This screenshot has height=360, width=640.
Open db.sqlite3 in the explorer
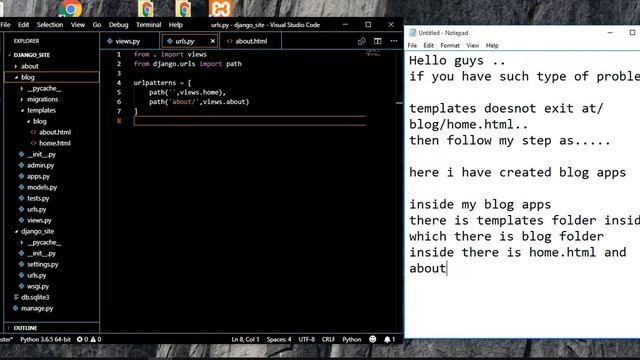[35, 297]
